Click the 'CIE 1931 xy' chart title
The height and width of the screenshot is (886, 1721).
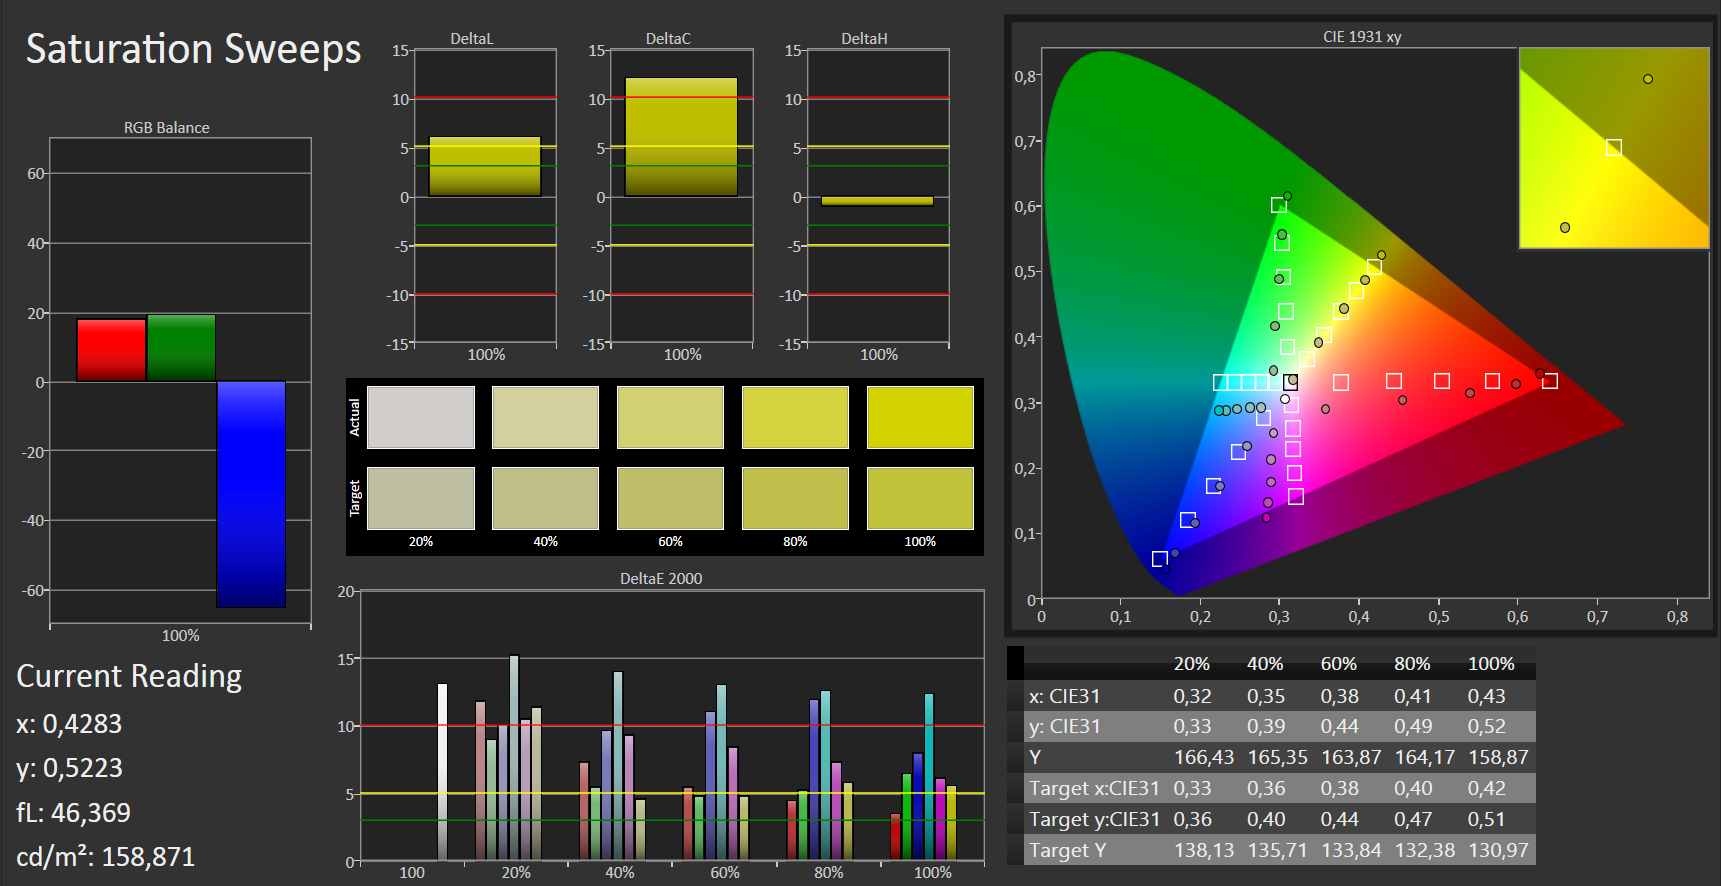tap(1362, 37)
